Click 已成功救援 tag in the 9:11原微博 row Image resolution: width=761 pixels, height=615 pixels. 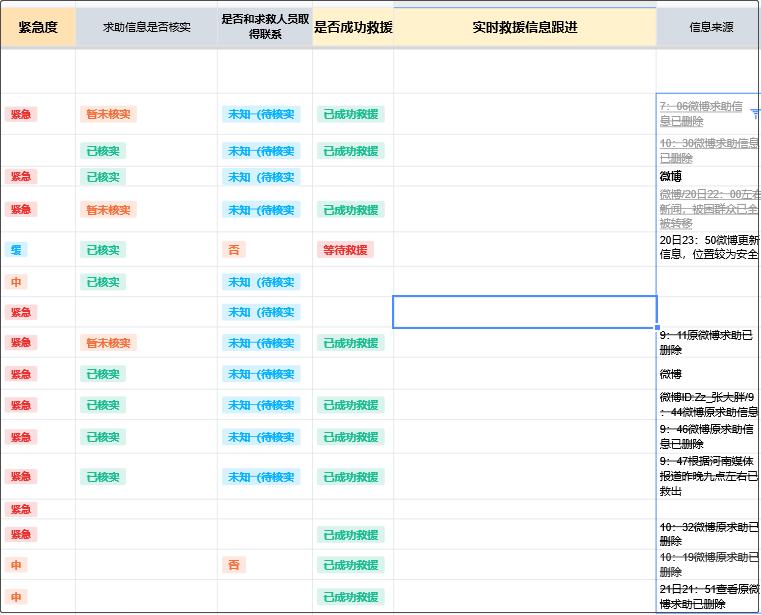tap(351, 343)
